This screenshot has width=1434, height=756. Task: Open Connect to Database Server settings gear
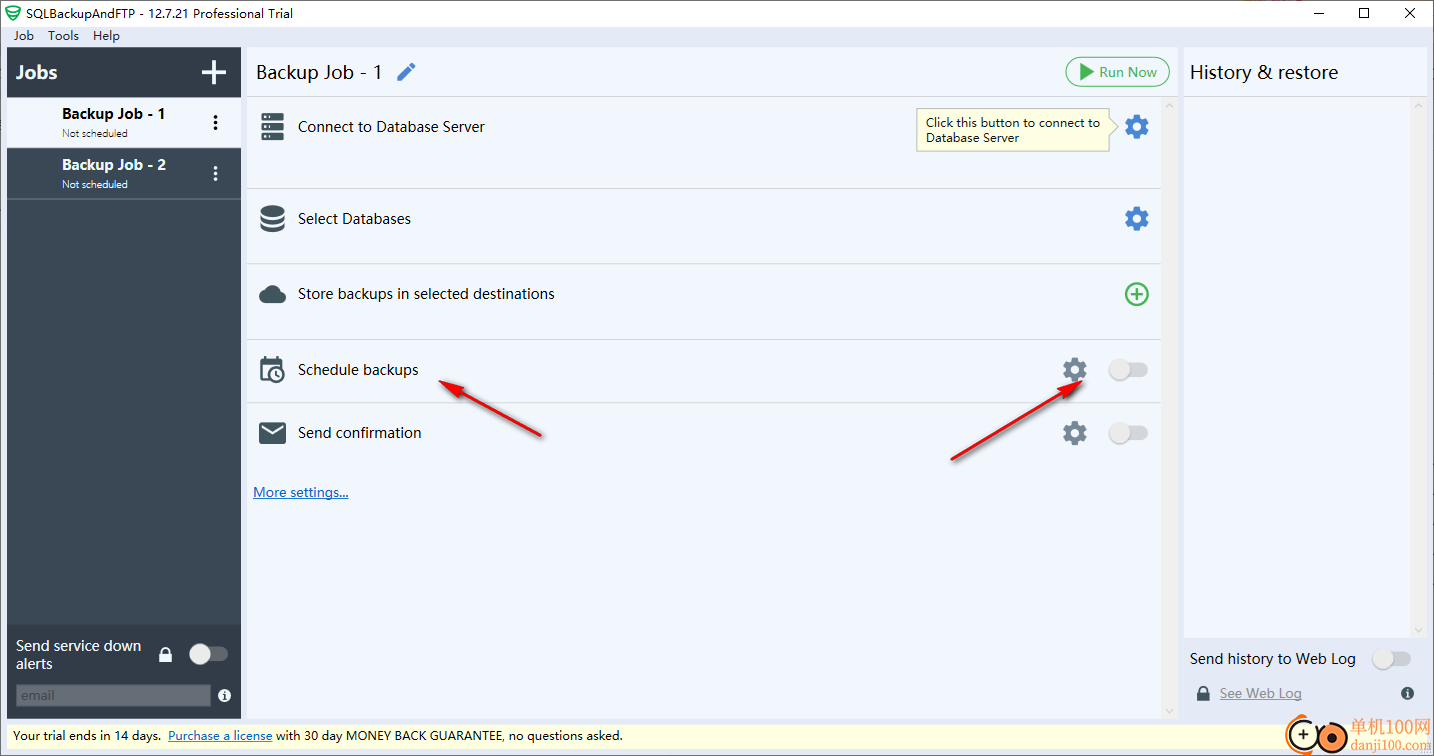pyautogui.click(x=1137, y=127)
